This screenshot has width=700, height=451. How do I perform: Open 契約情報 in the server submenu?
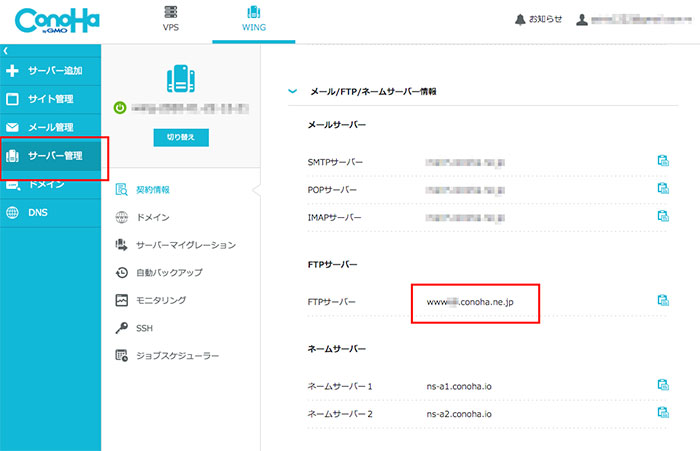click(153, 190)
